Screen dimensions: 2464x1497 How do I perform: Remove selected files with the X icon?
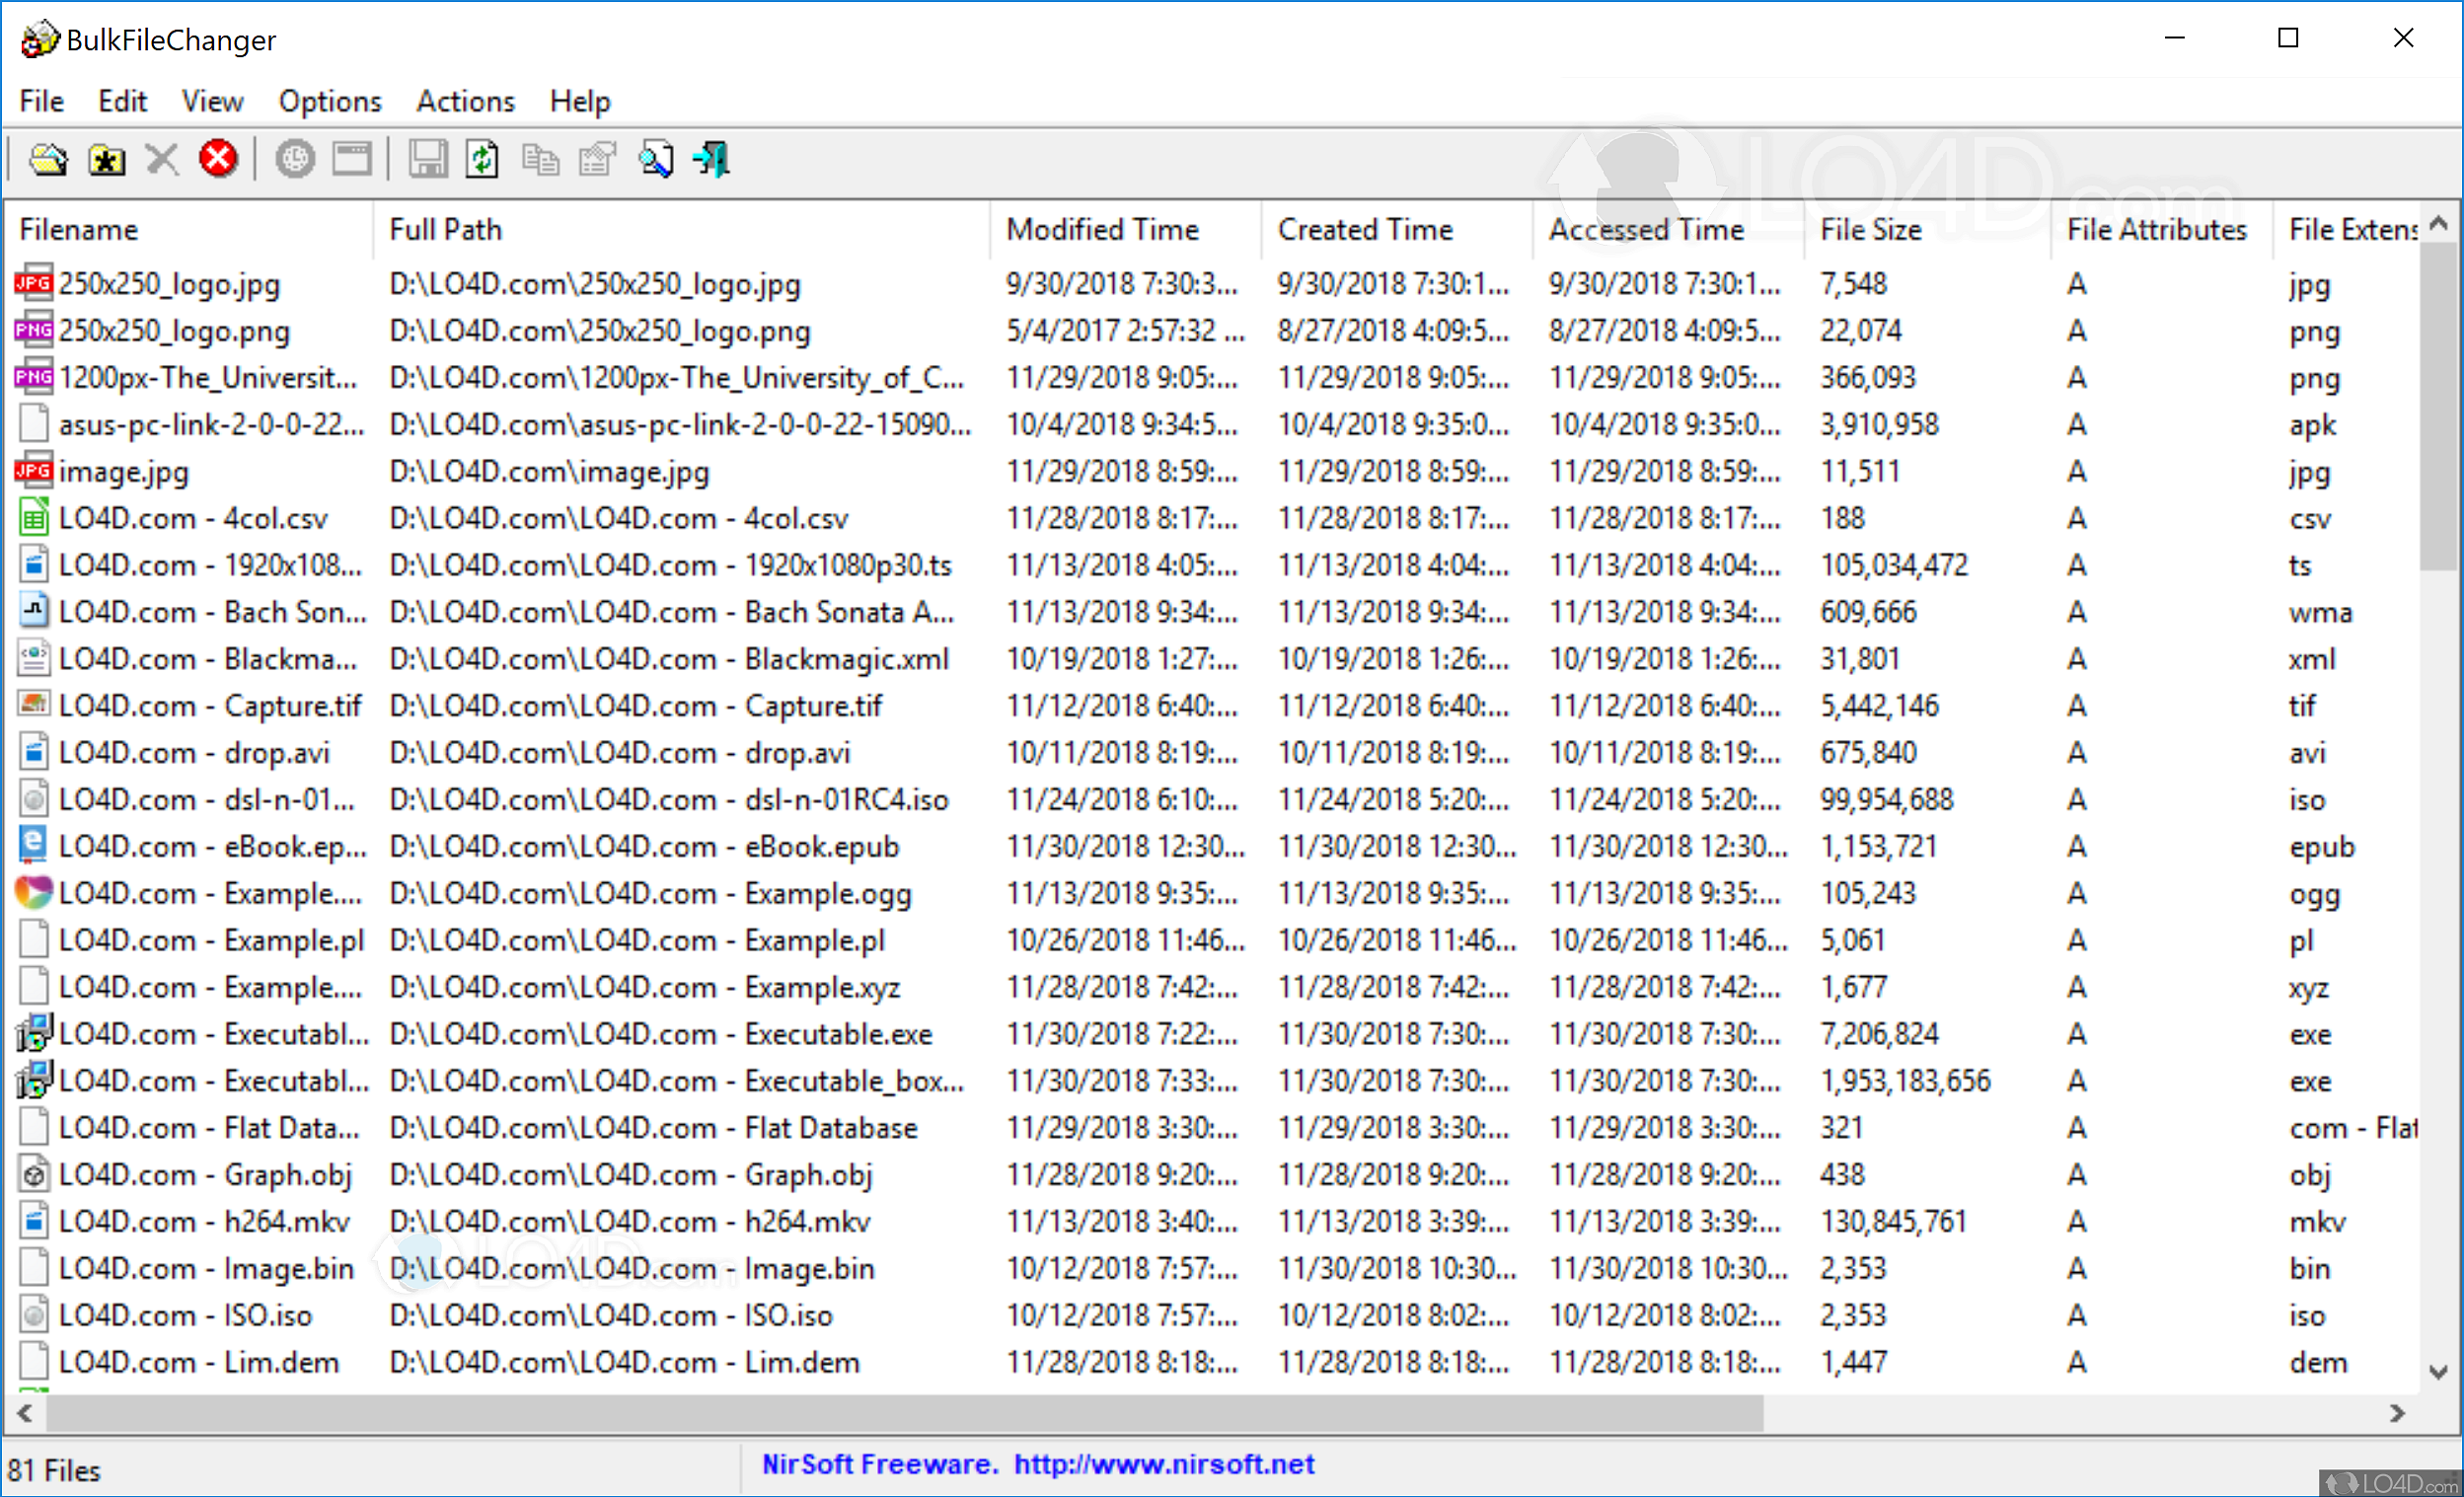point(162,159)
